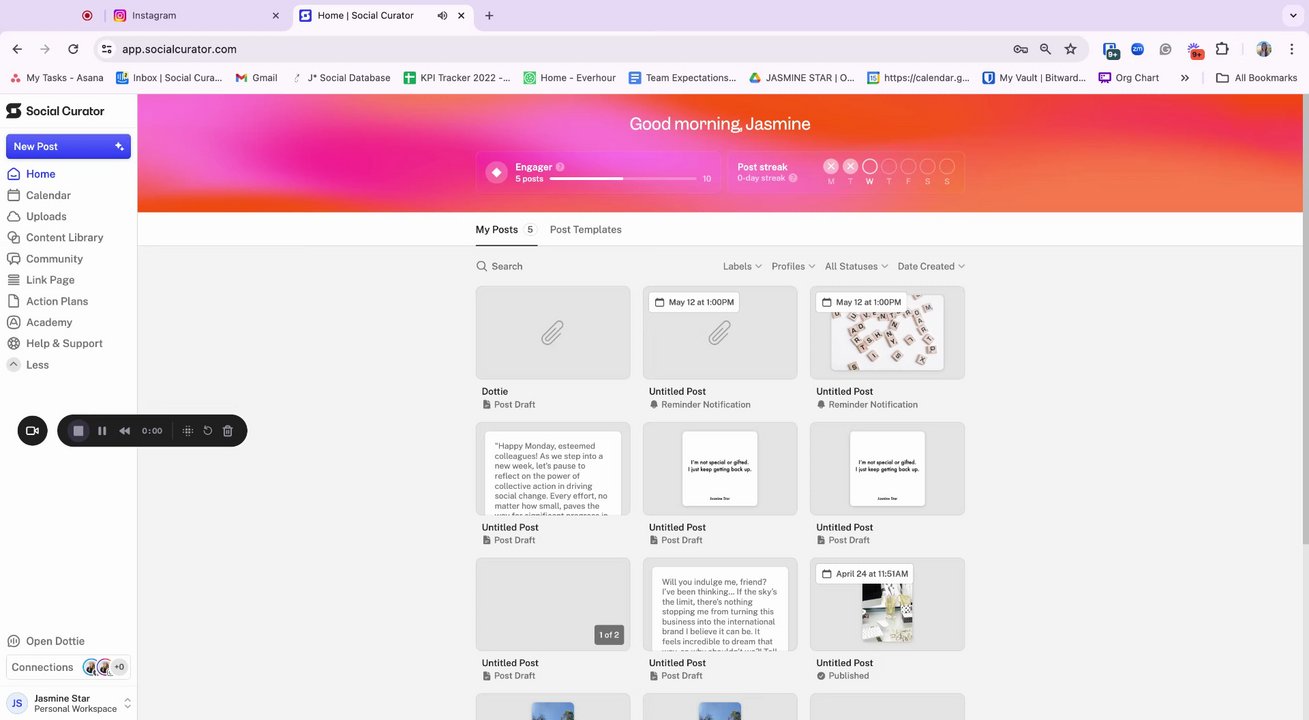Open Academy in the sidebar

point(49,322)
